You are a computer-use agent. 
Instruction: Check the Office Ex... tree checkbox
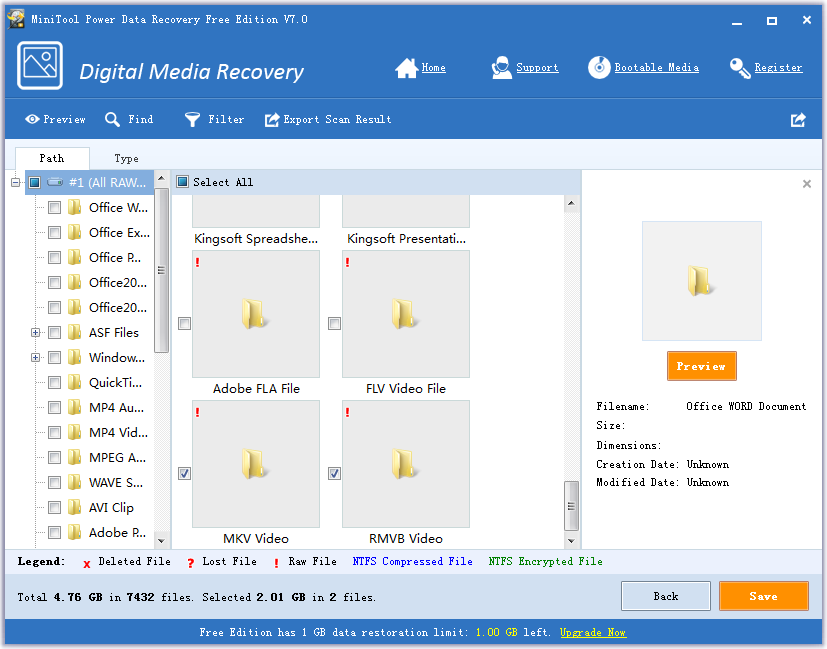(54, 233)
